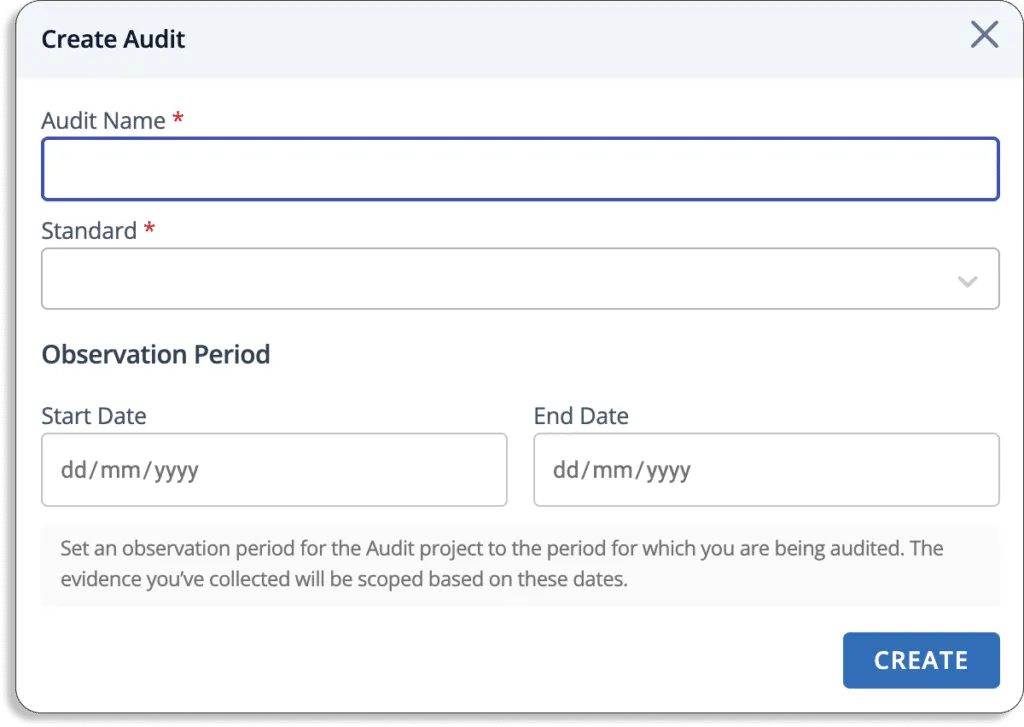
Task: Click the Standard field label
Action: pos(89,231)
